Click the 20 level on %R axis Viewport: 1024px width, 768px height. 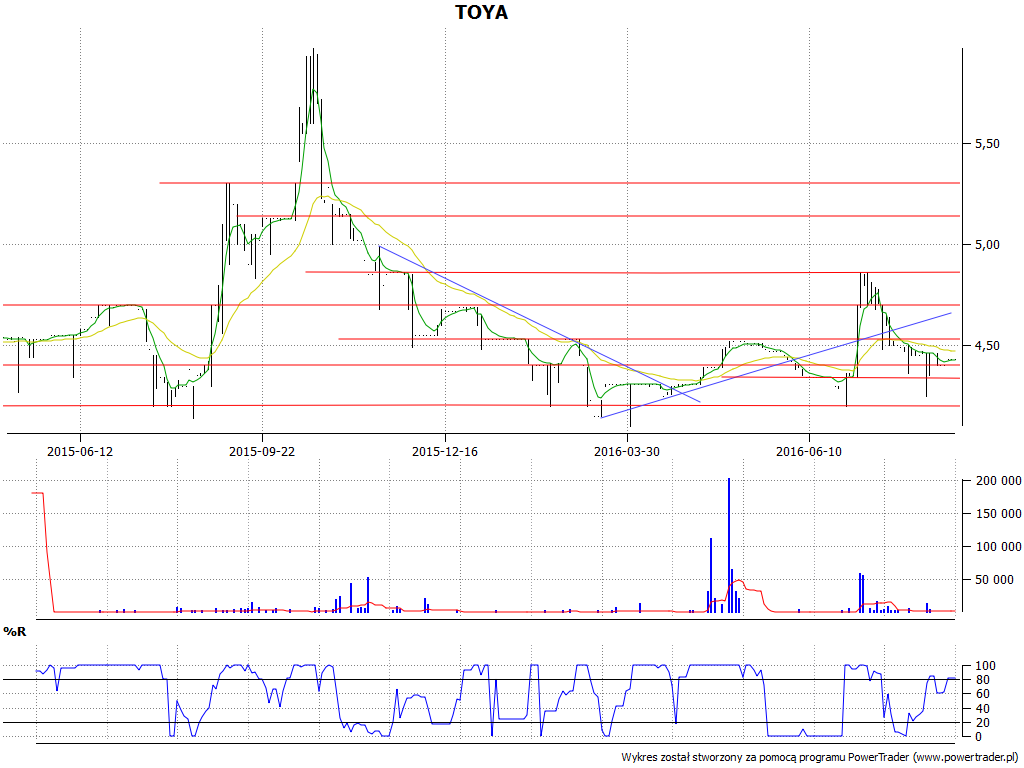[x=982, y=723]
